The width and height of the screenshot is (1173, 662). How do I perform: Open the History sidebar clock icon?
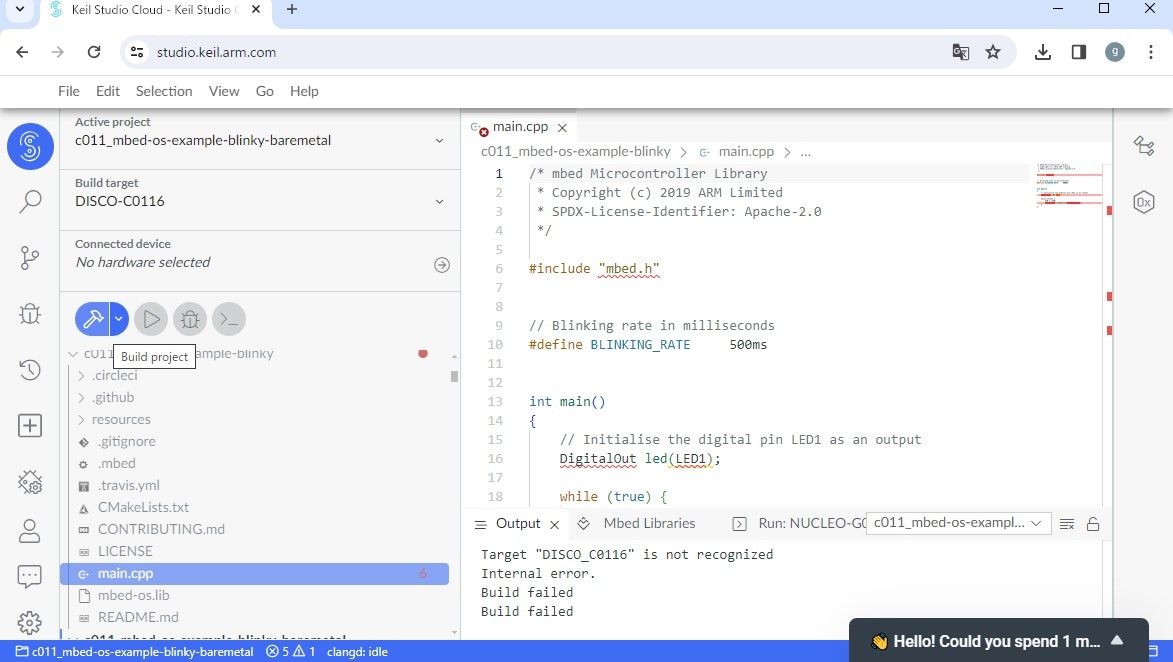click(30, 370)
